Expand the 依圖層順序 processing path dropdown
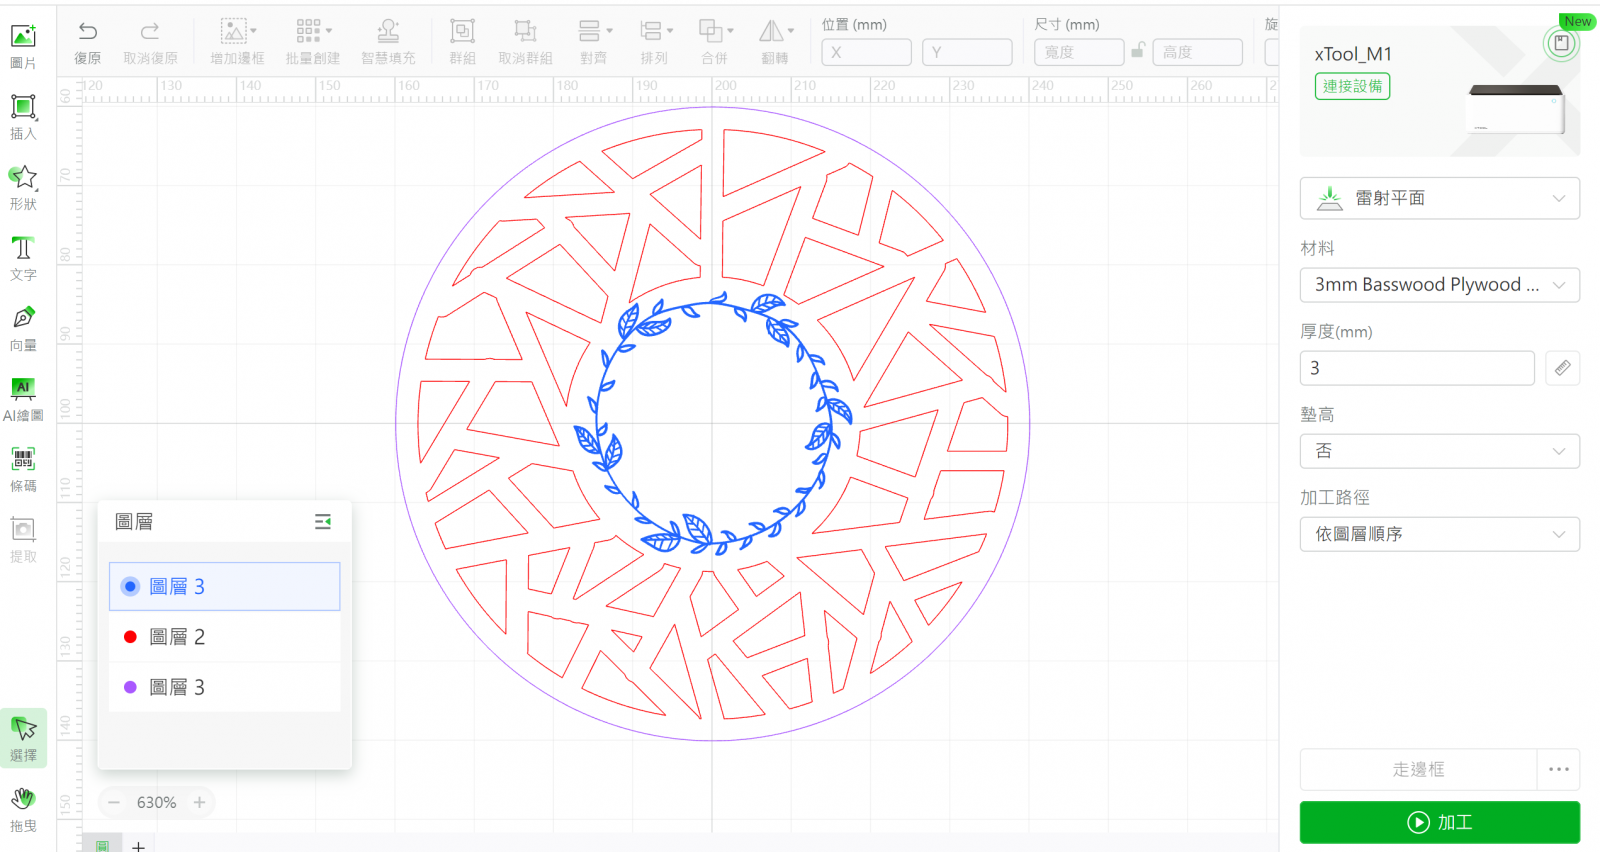The image size is (1600, 852). tap(1439, 534)
